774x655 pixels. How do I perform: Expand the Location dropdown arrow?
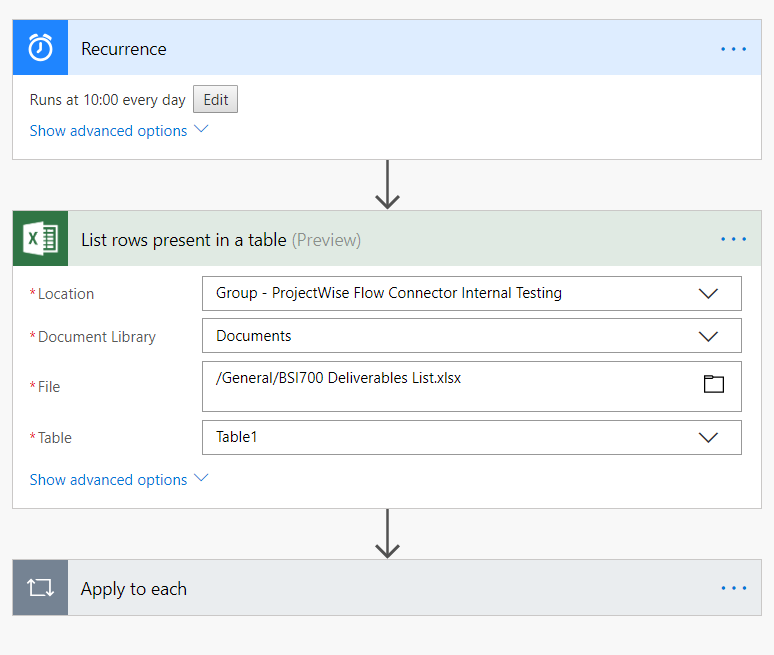coord(708,294)
